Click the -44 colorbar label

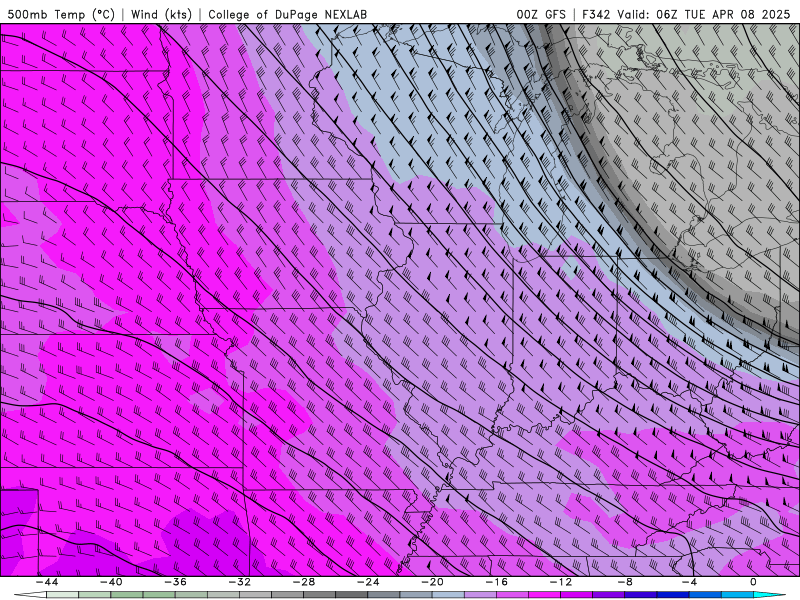(x=47, y=582)
